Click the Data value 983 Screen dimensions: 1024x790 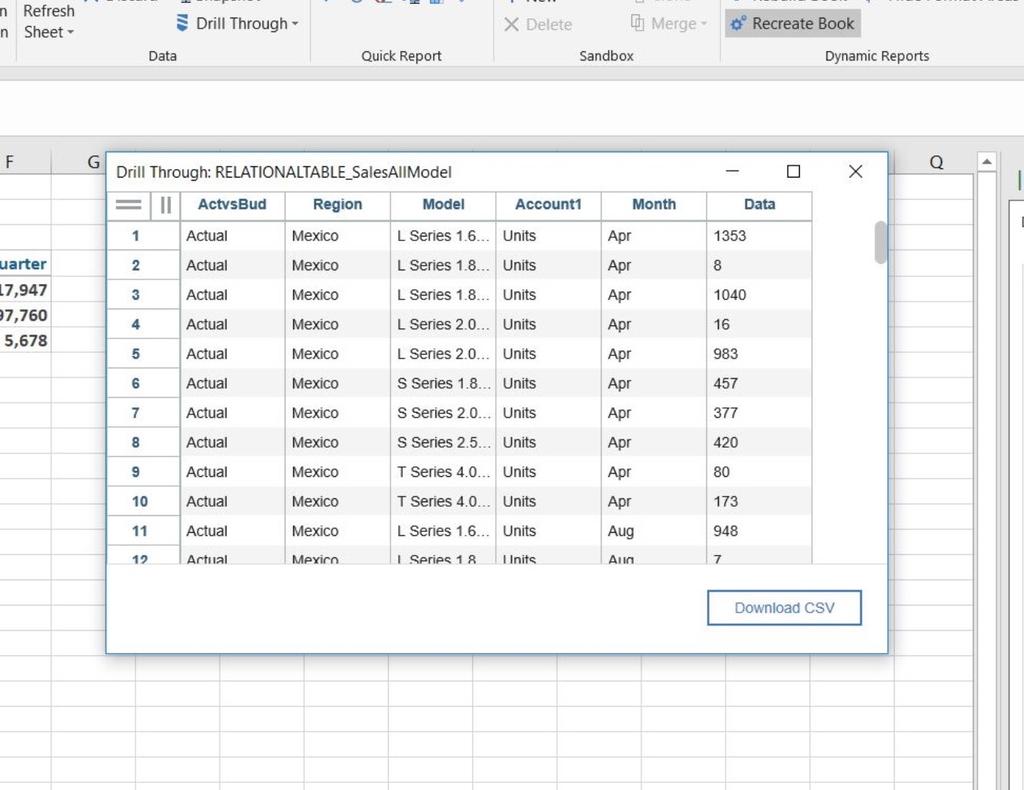pos(760,354)
